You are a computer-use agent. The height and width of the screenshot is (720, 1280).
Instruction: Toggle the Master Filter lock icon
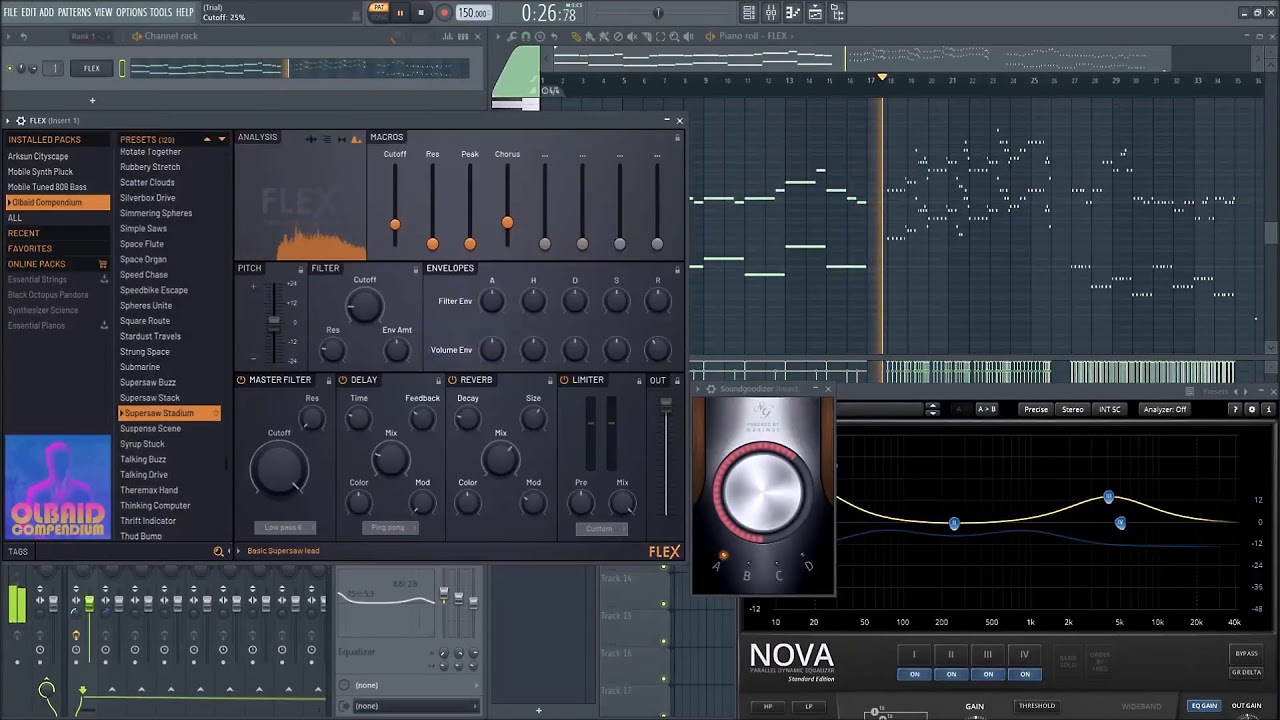click(328, 381)
